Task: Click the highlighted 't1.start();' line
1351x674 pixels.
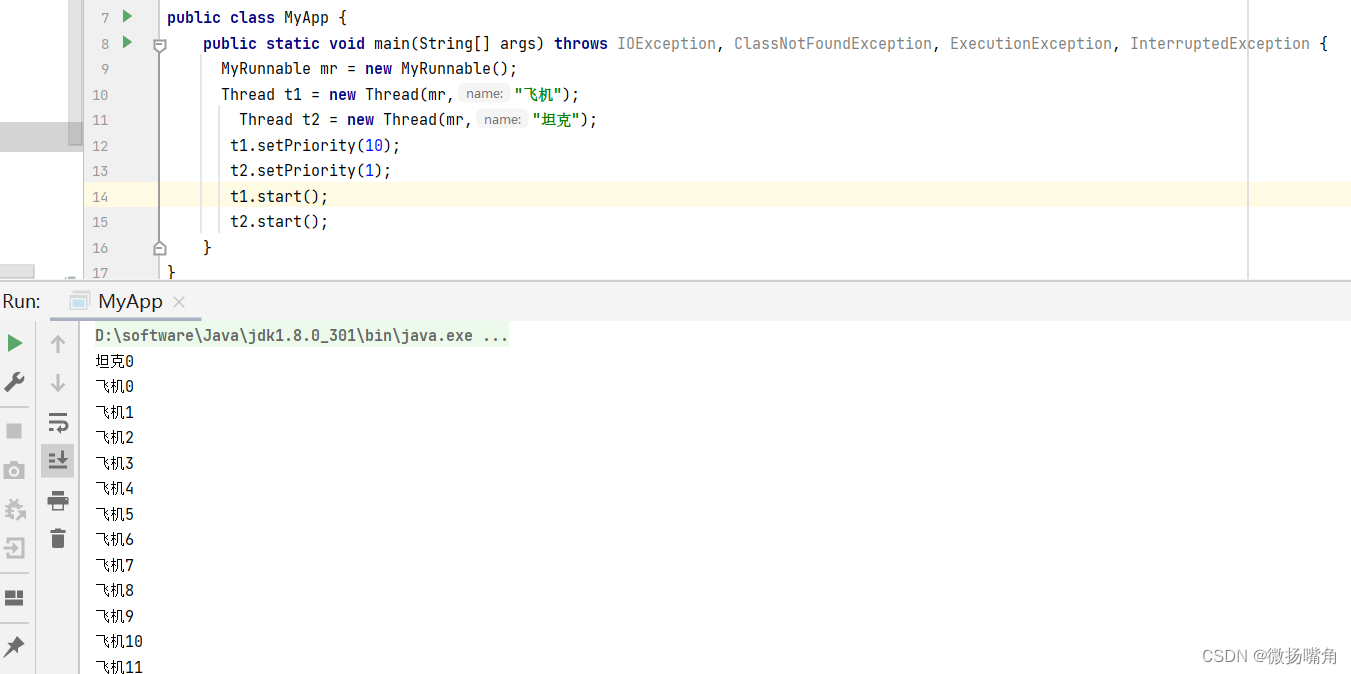Action: tap(279, 196)
